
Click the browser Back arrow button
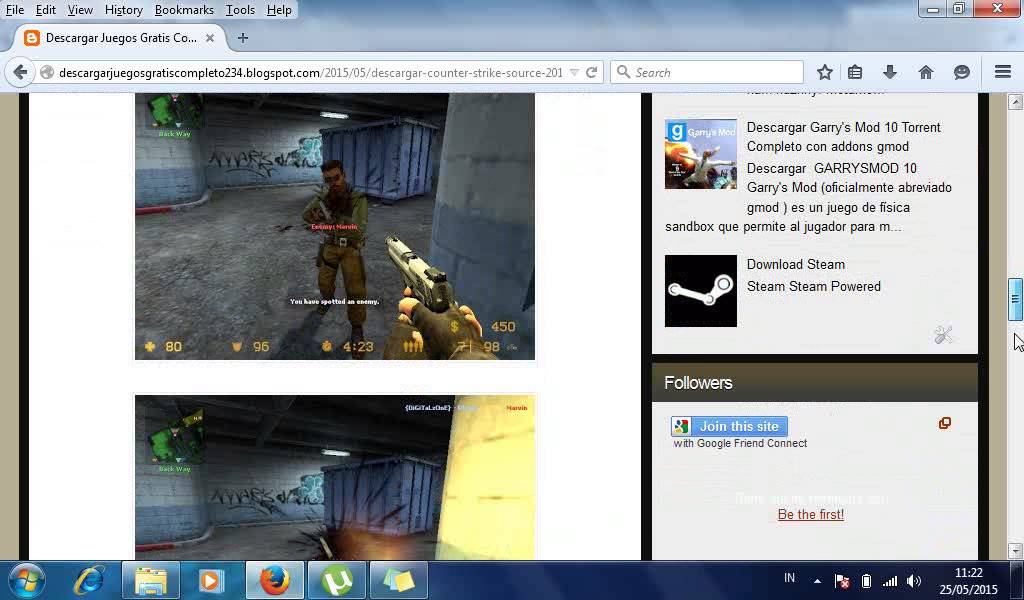20,72
